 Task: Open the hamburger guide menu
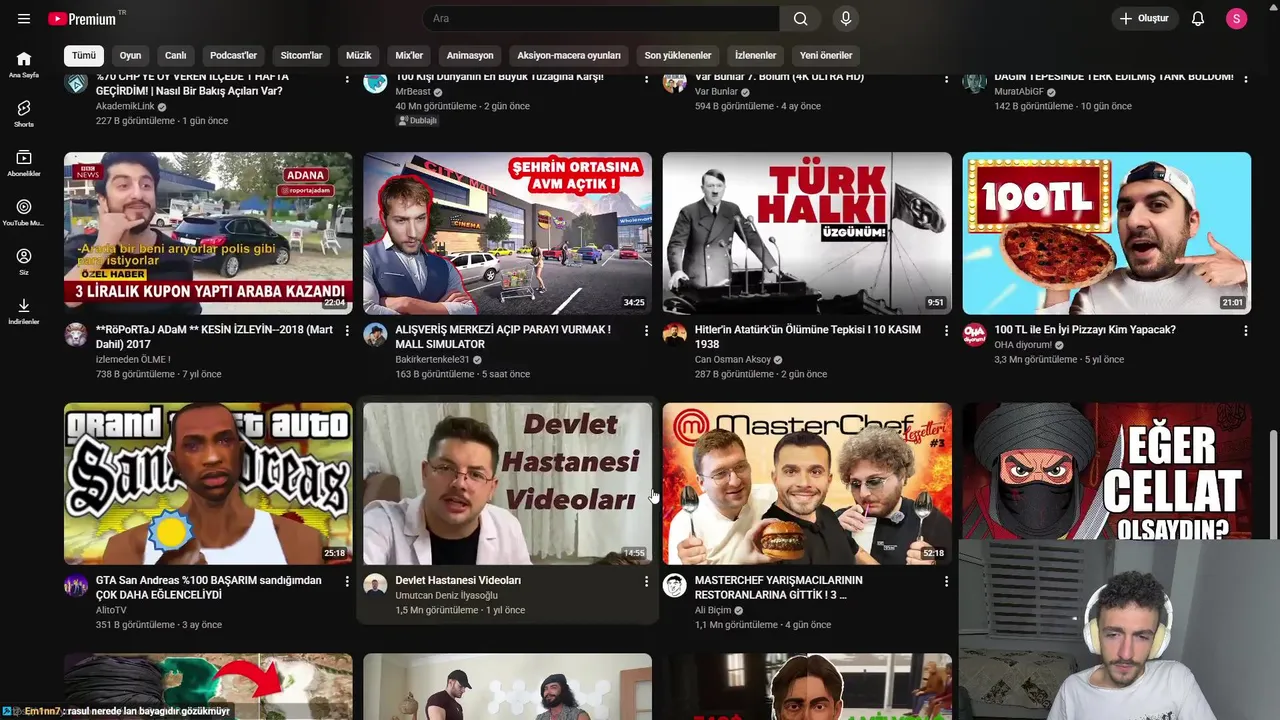click(24, 19)
